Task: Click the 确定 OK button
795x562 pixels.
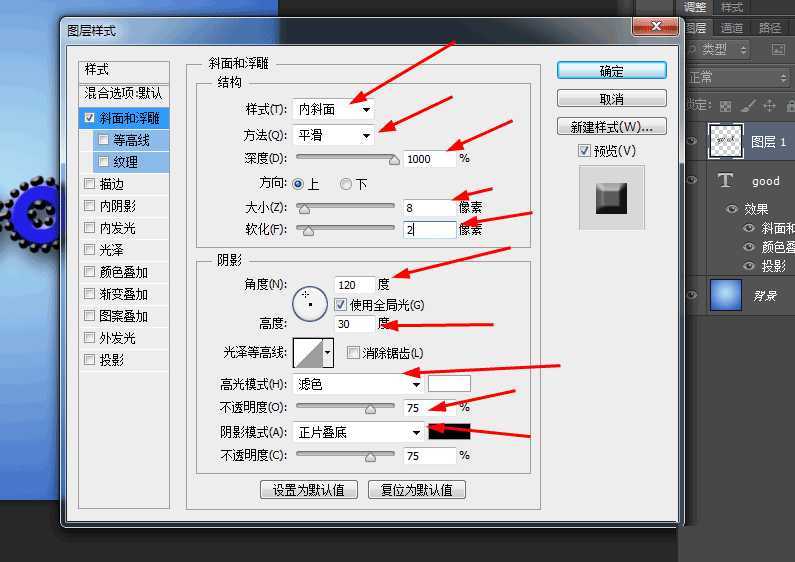Action: click(611, 71)
